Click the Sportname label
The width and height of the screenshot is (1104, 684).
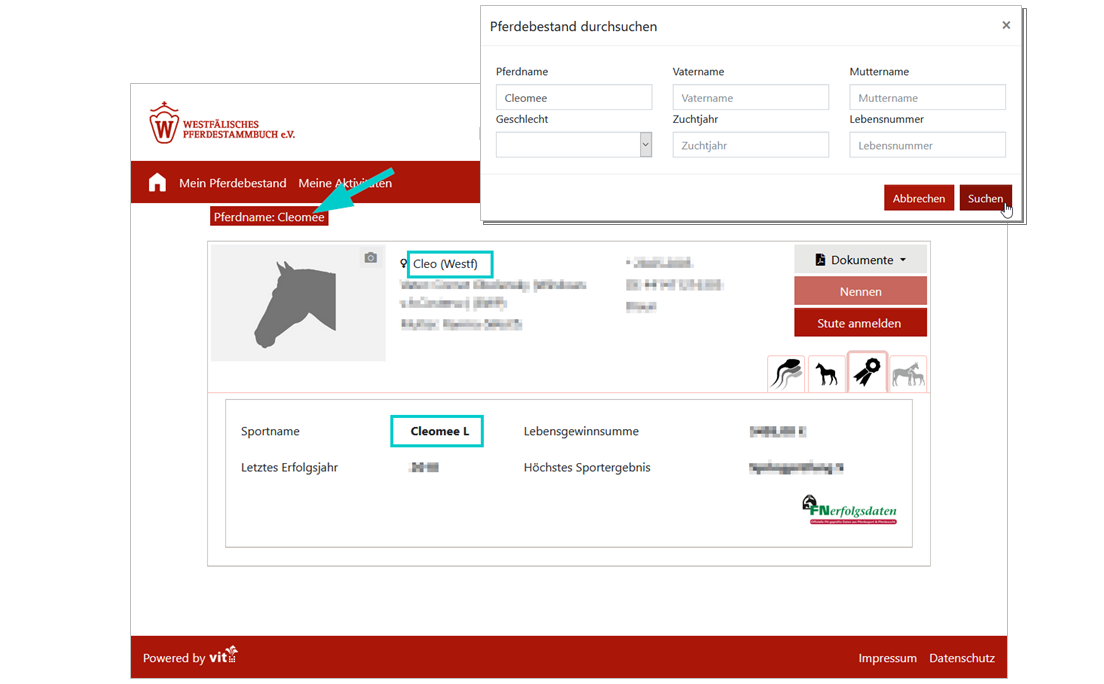click(x=270, y=431)
